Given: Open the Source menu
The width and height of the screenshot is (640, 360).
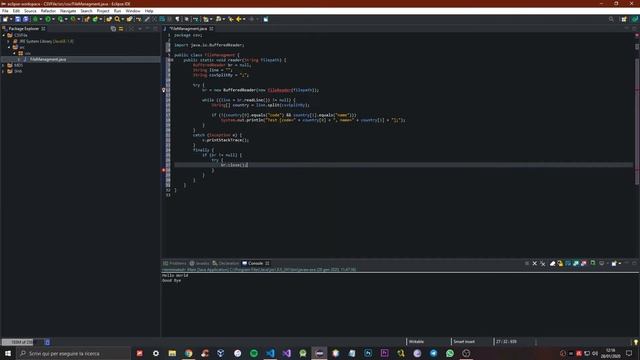Looking at the screenshot, I should point(30,11).
